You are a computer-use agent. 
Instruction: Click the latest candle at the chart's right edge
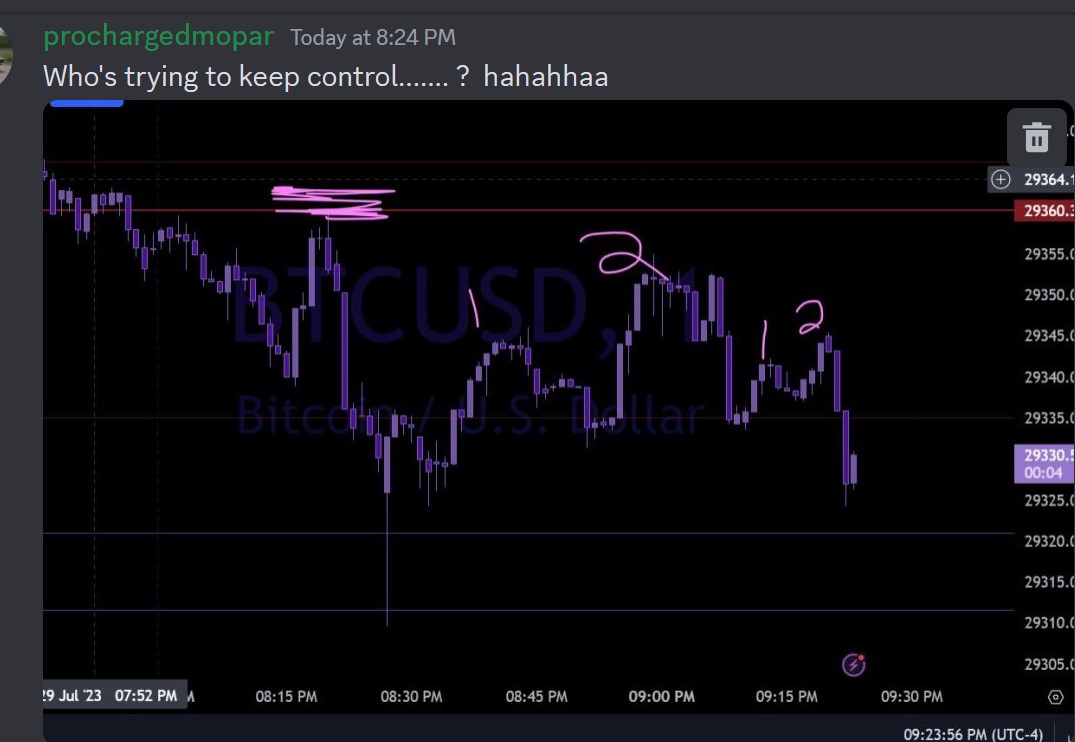[854, 470]
